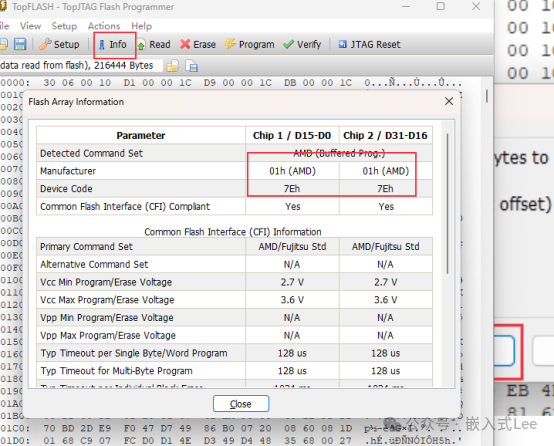The image size is (554, 446).
Task: Click the hex row at address 01C0
Action: click(231, 428)
